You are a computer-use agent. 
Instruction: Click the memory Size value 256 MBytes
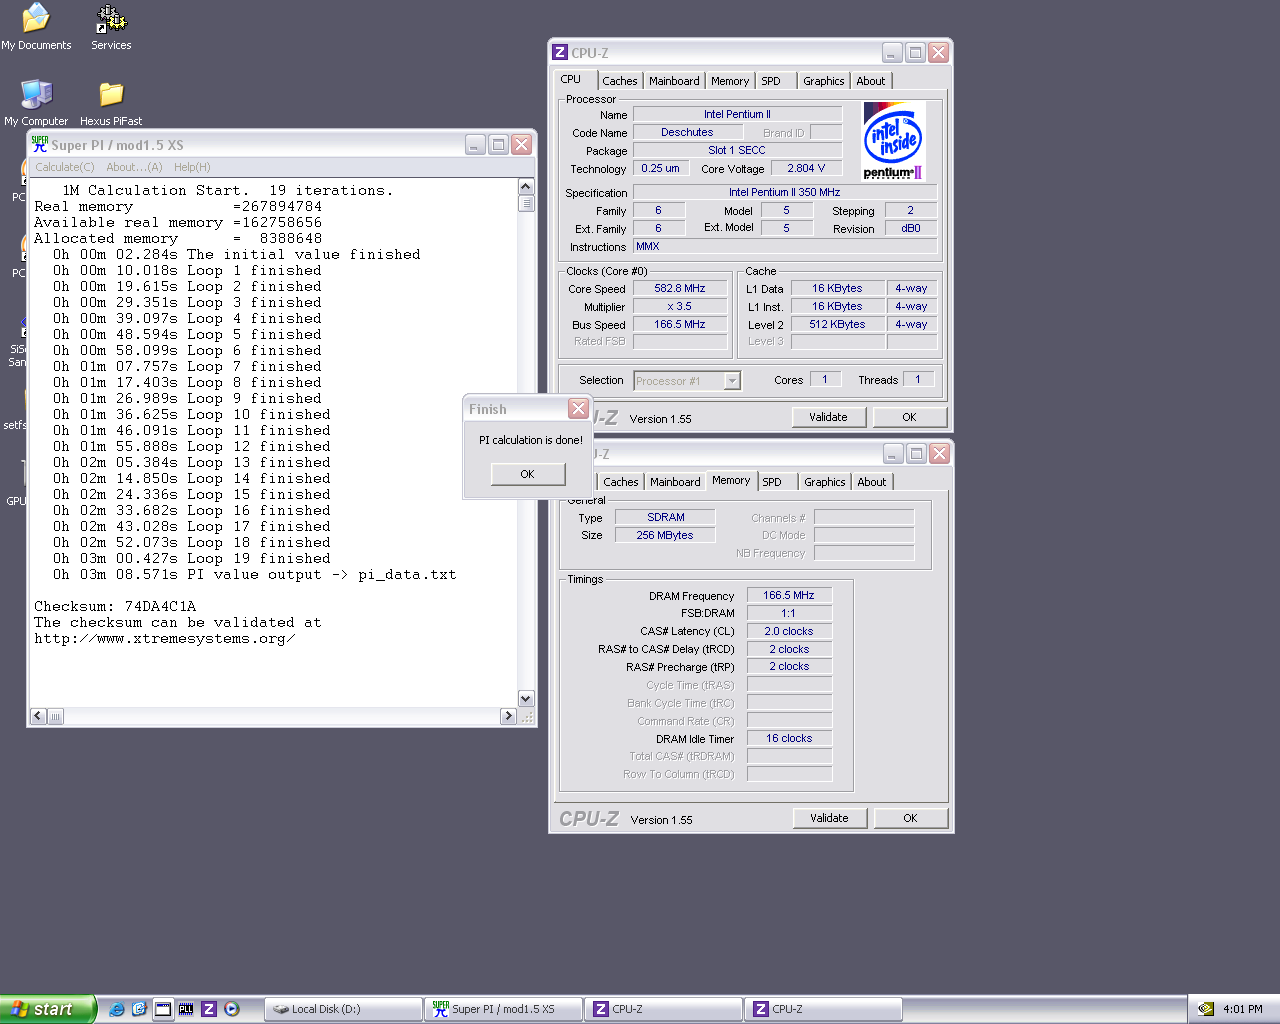tap(666, 535)
